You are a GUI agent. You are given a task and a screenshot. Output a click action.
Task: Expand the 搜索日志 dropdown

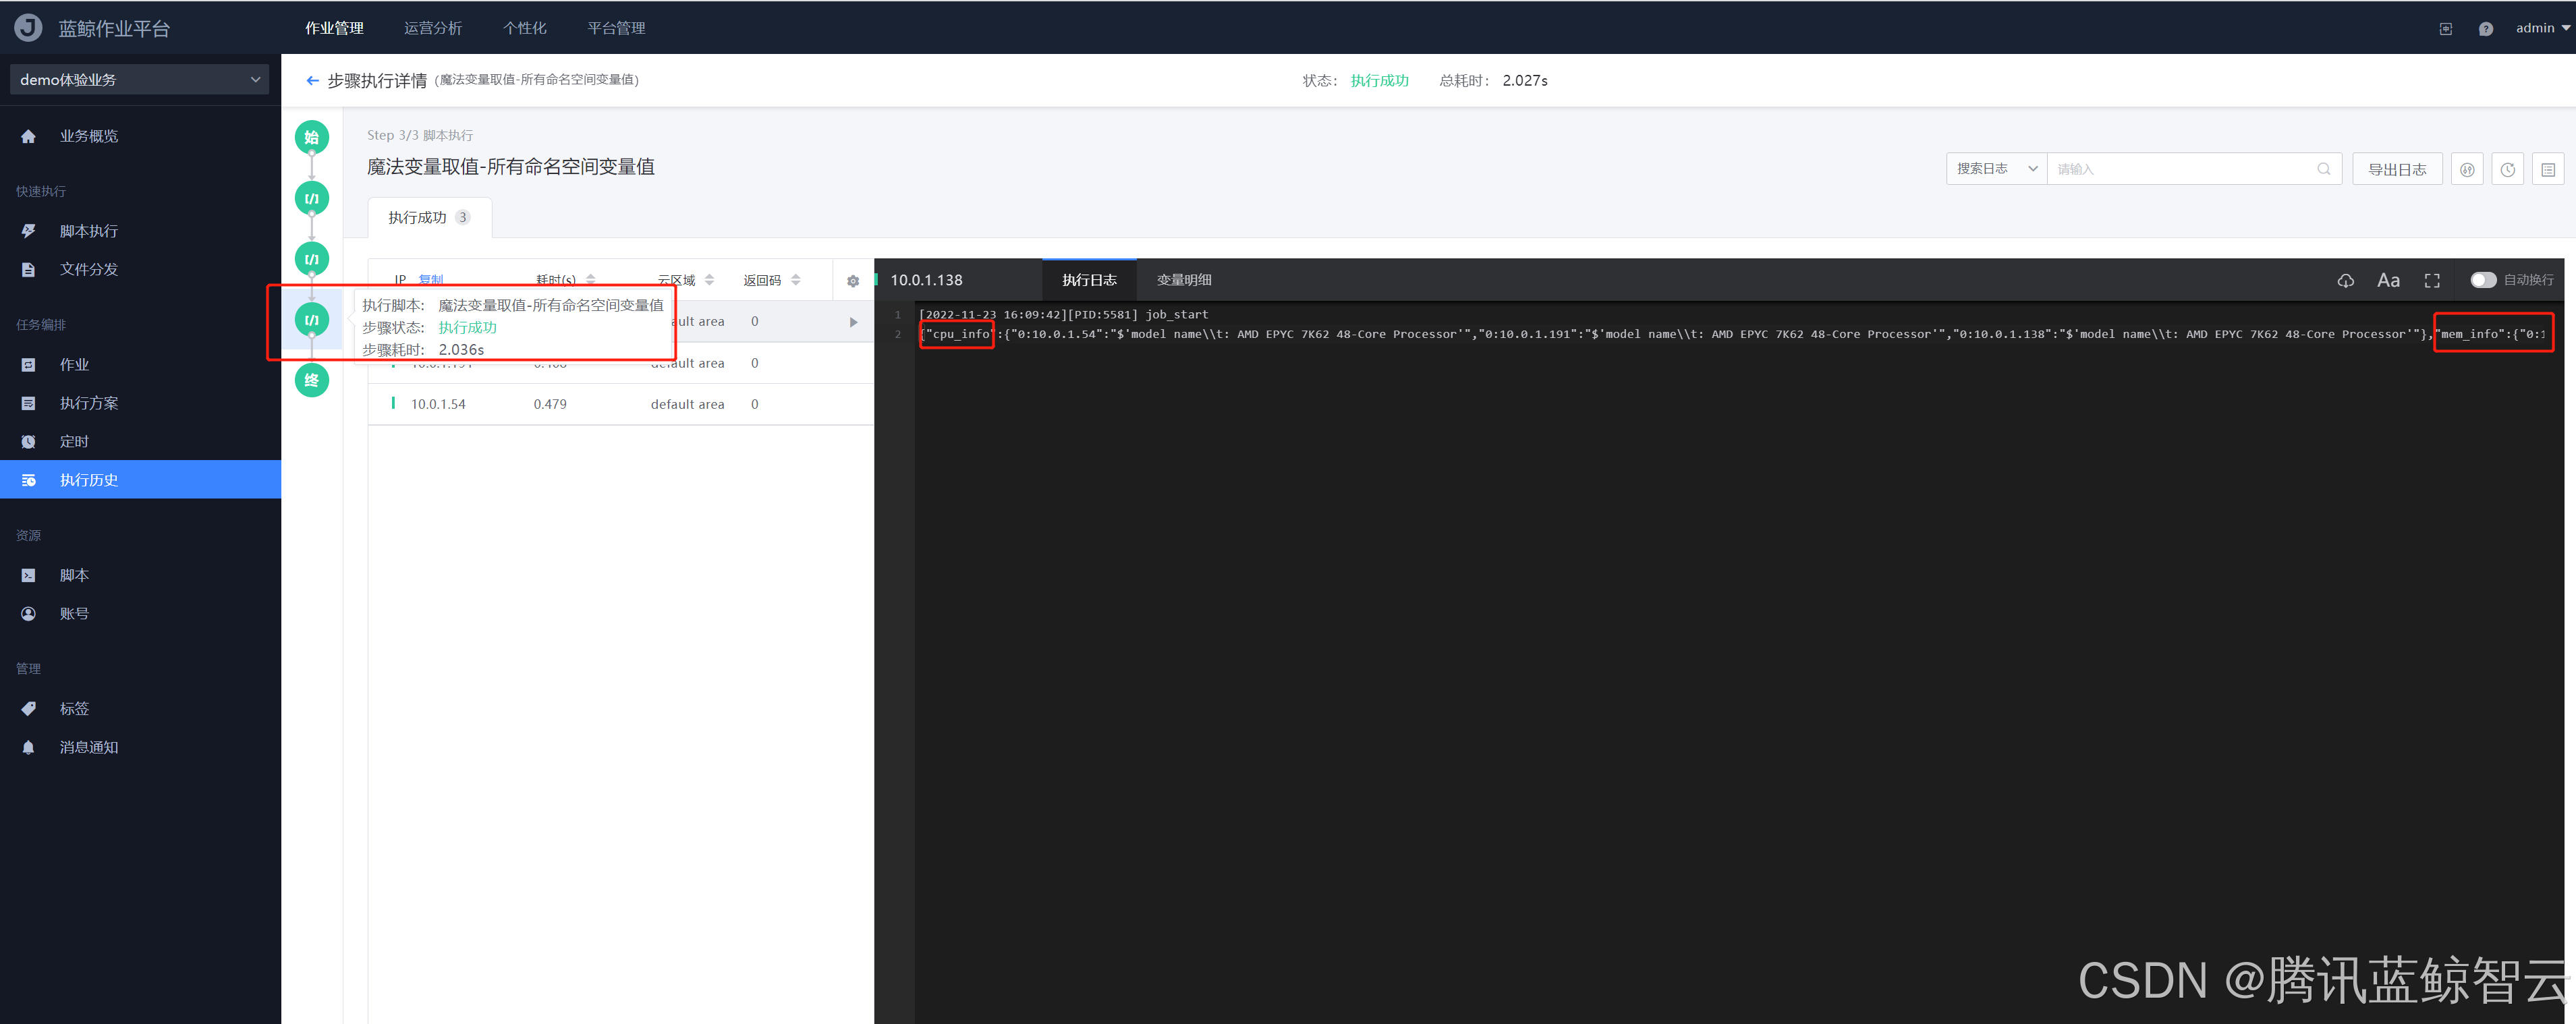[x=1996, y=169]
